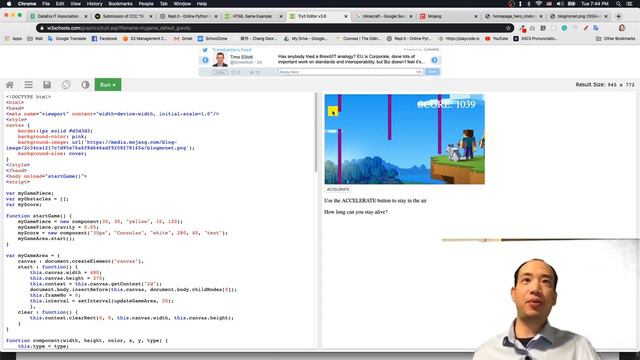Click the code editor's vertical scrollbar

tap(316, 132)
